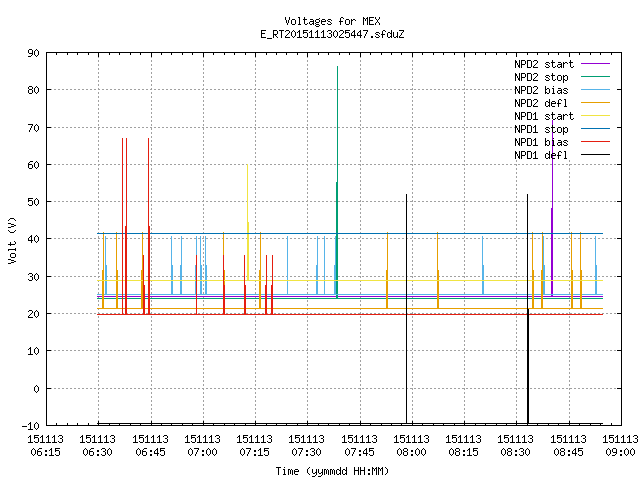Click the y-axis tick value 20
Screen dimensions: 640x480
(x=33, y=314)
